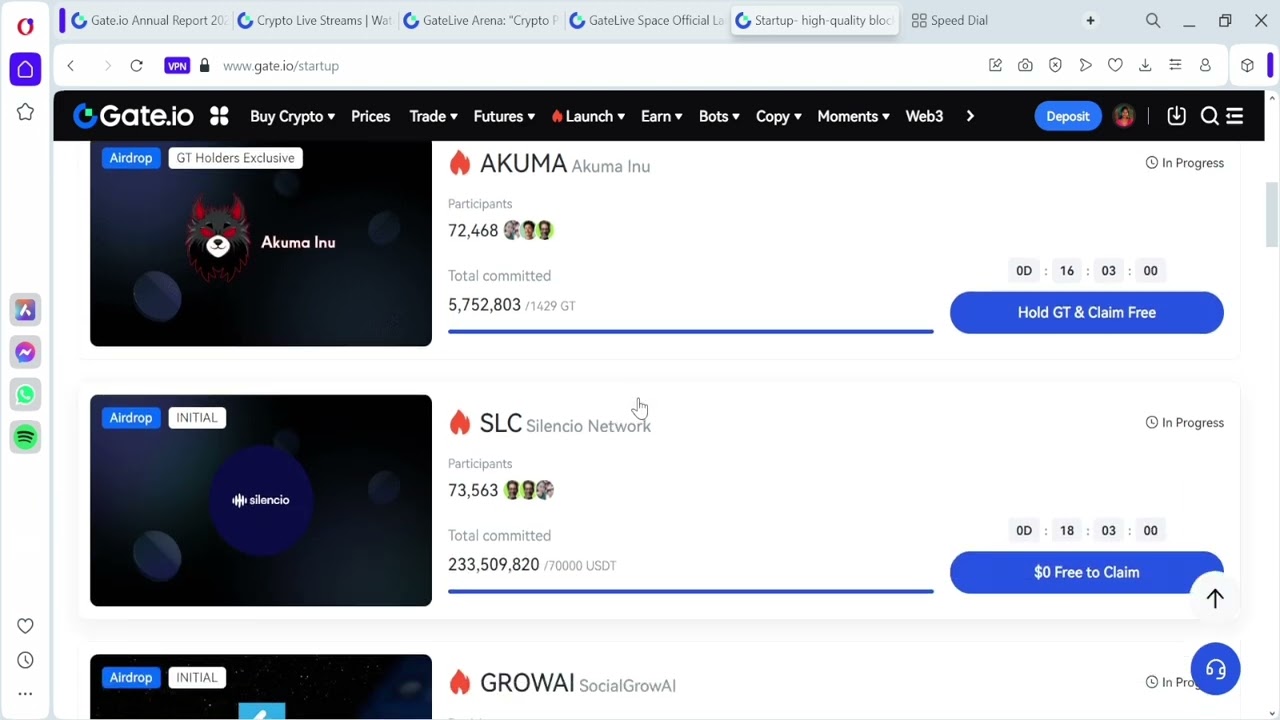Search open tabs with magnifier icon
The image size is (1280, 720).
[x=1153, y=20]
